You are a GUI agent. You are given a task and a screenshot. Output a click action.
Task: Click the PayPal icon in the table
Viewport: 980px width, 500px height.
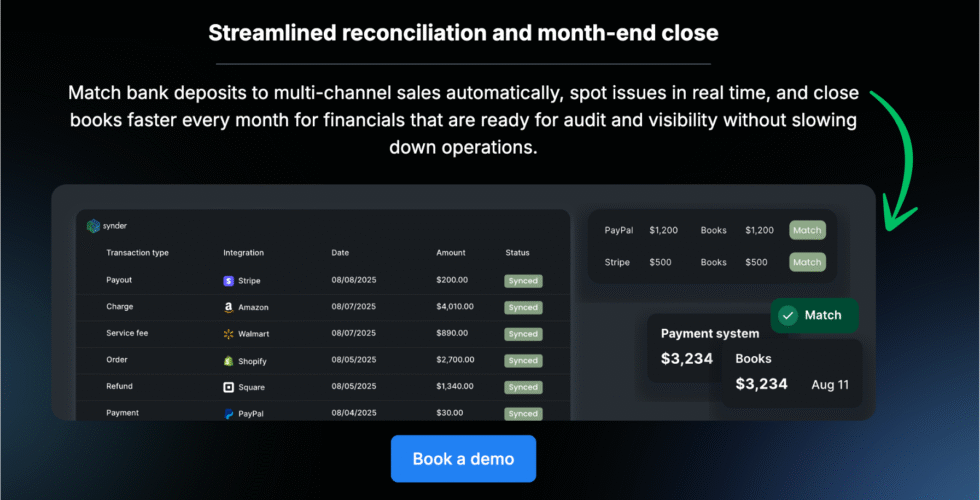tap(228, 414)
